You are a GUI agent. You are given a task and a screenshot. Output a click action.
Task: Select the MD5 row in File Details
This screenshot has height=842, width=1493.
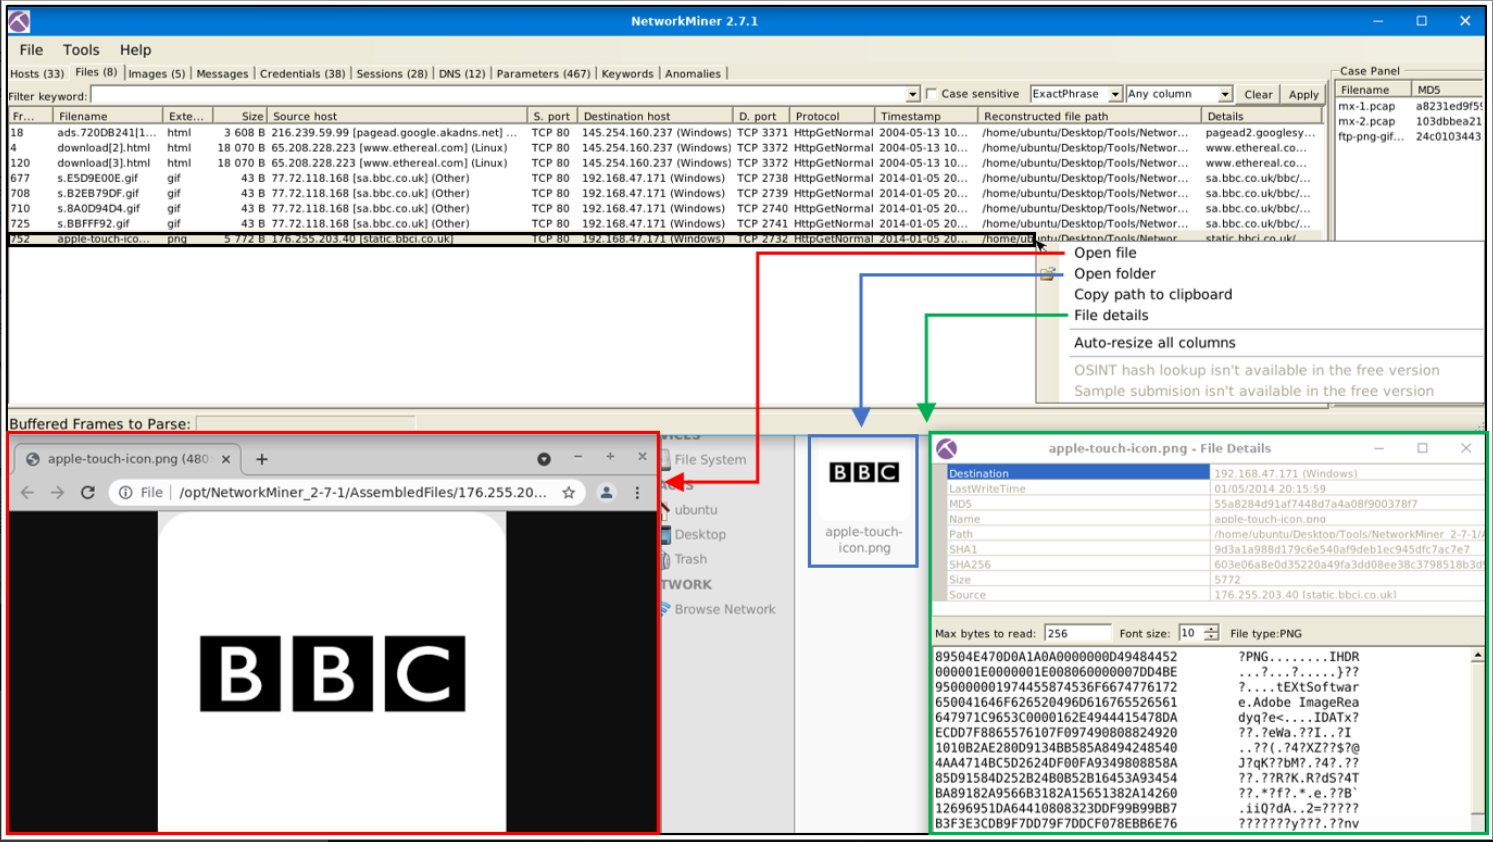[x=1215, y=504]
